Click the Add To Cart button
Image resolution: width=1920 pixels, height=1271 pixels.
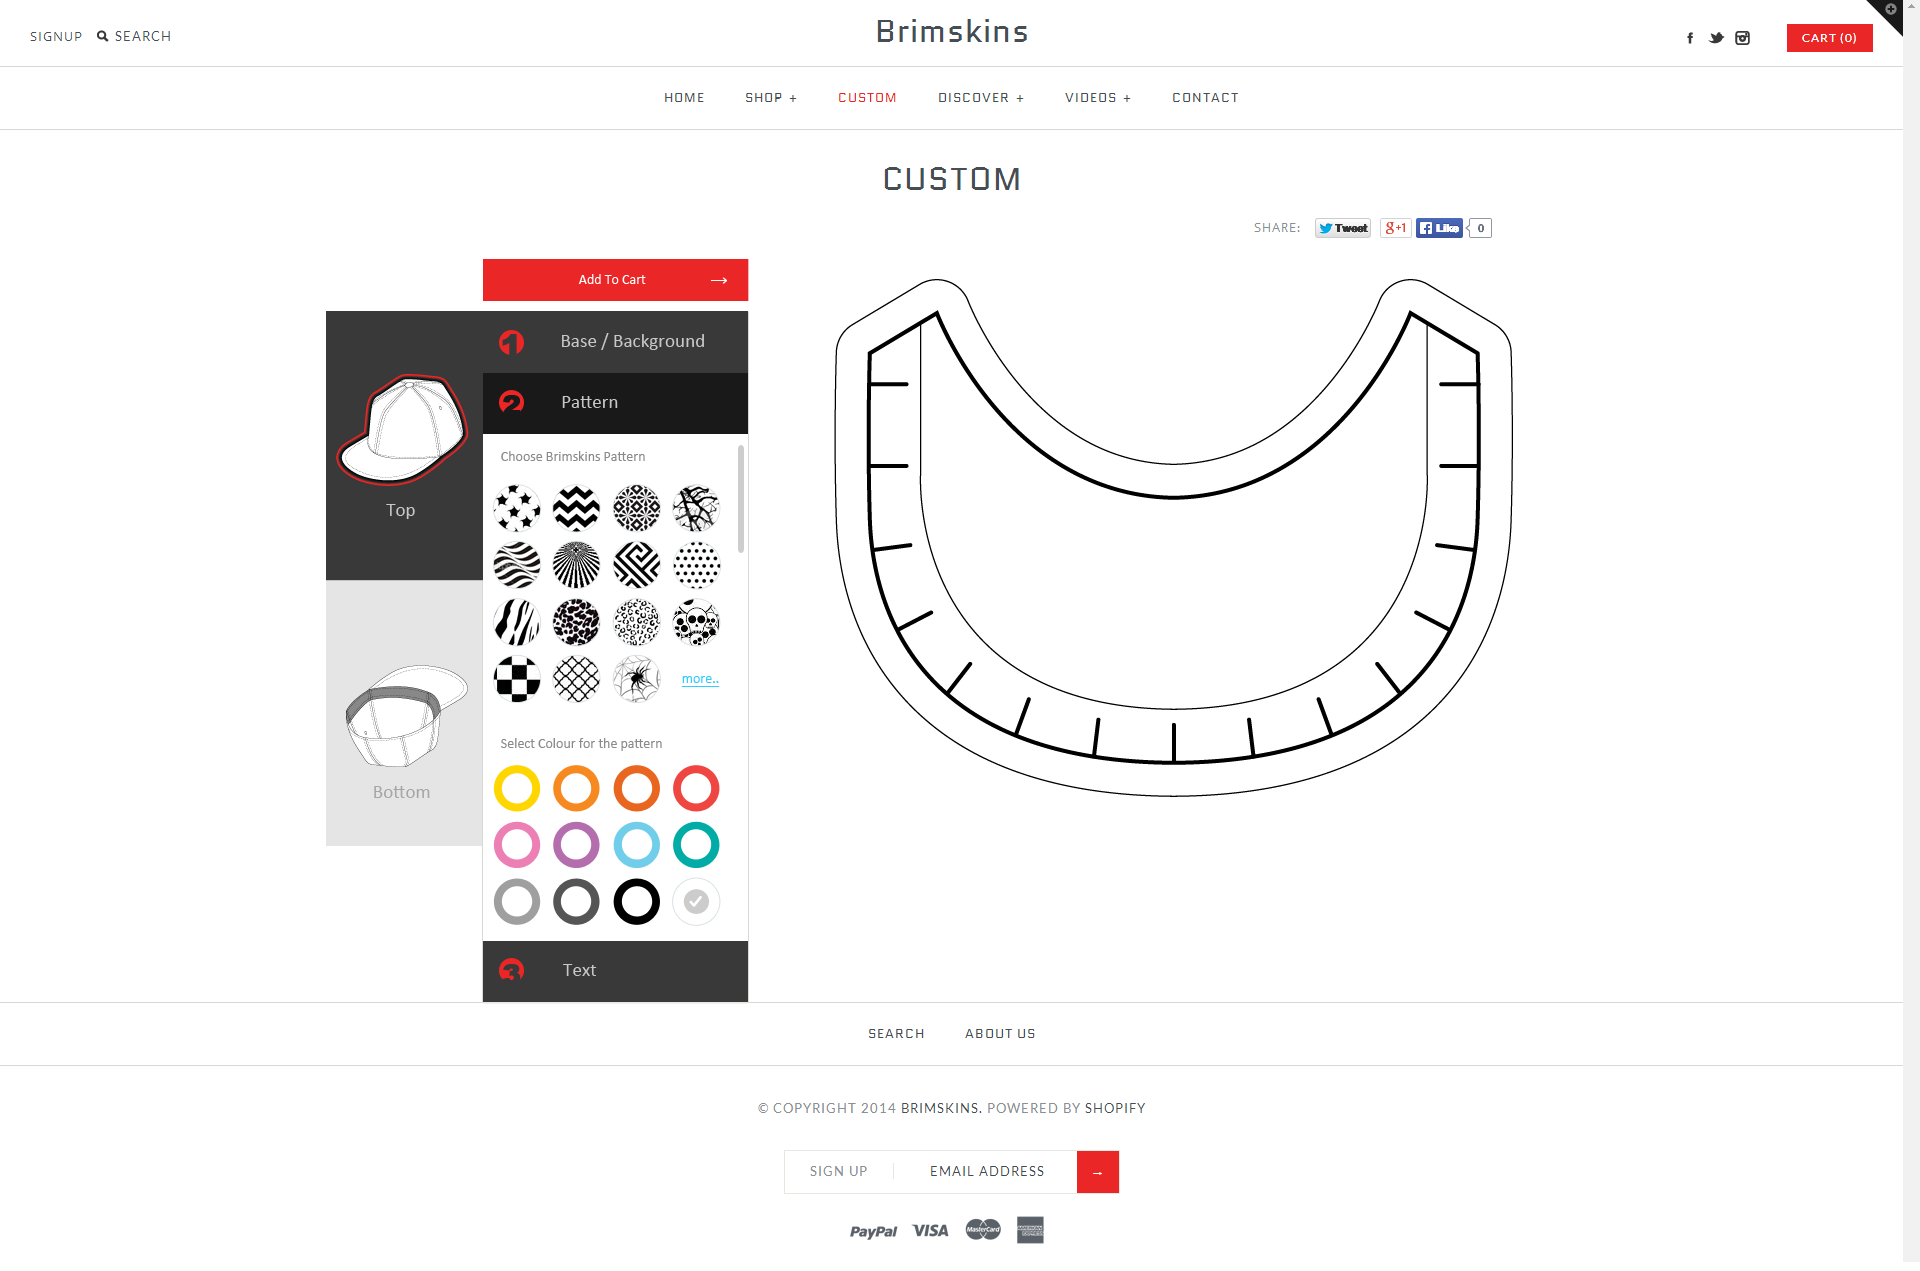pyautogui.click(x=615, y=280)
